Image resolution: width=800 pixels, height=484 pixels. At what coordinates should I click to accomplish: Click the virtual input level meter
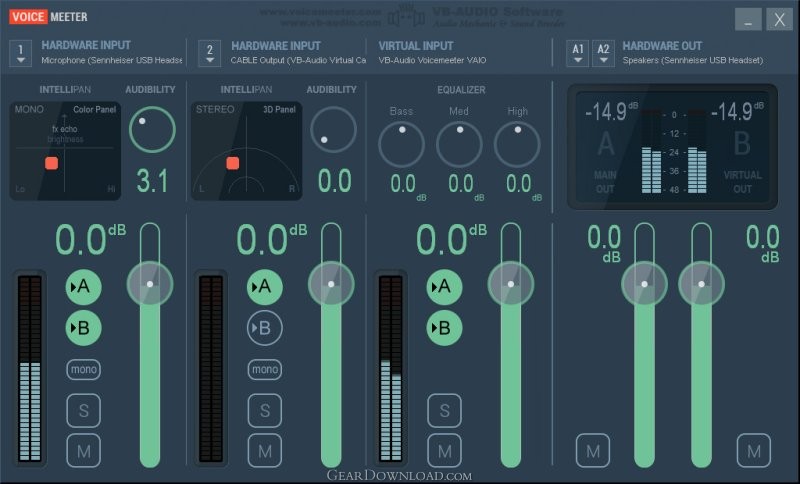391,369
